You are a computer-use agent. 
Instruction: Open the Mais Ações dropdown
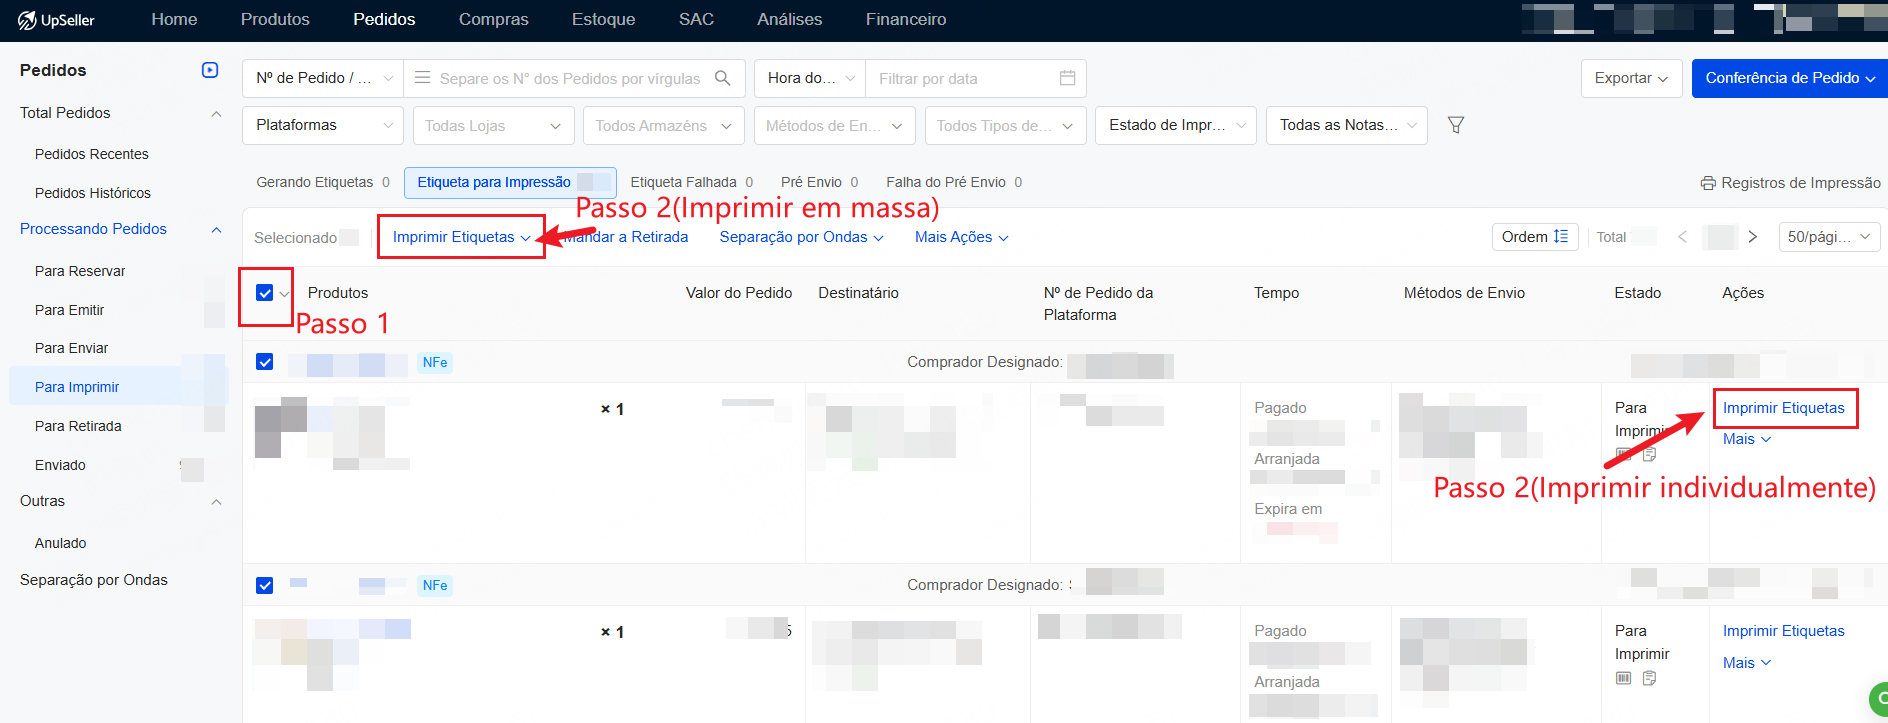(961, 237)
